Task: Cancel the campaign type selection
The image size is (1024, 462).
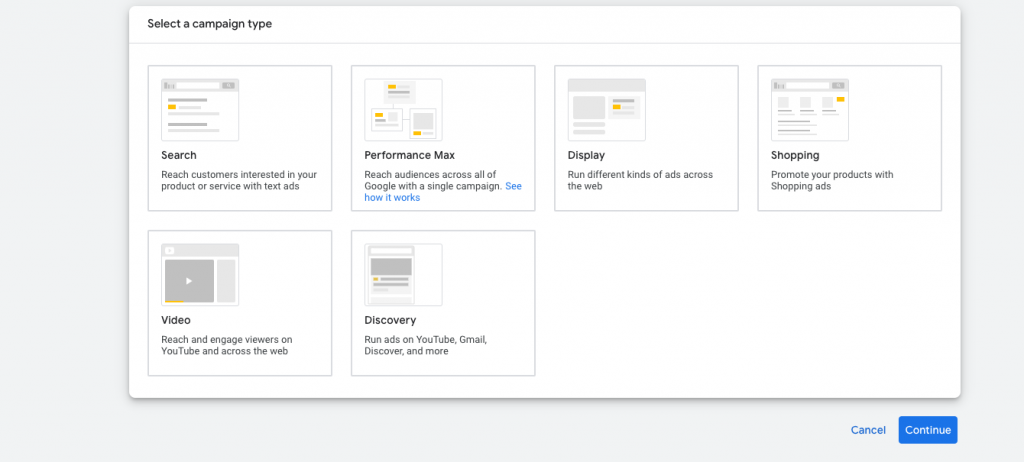Action: pos(868,430)
